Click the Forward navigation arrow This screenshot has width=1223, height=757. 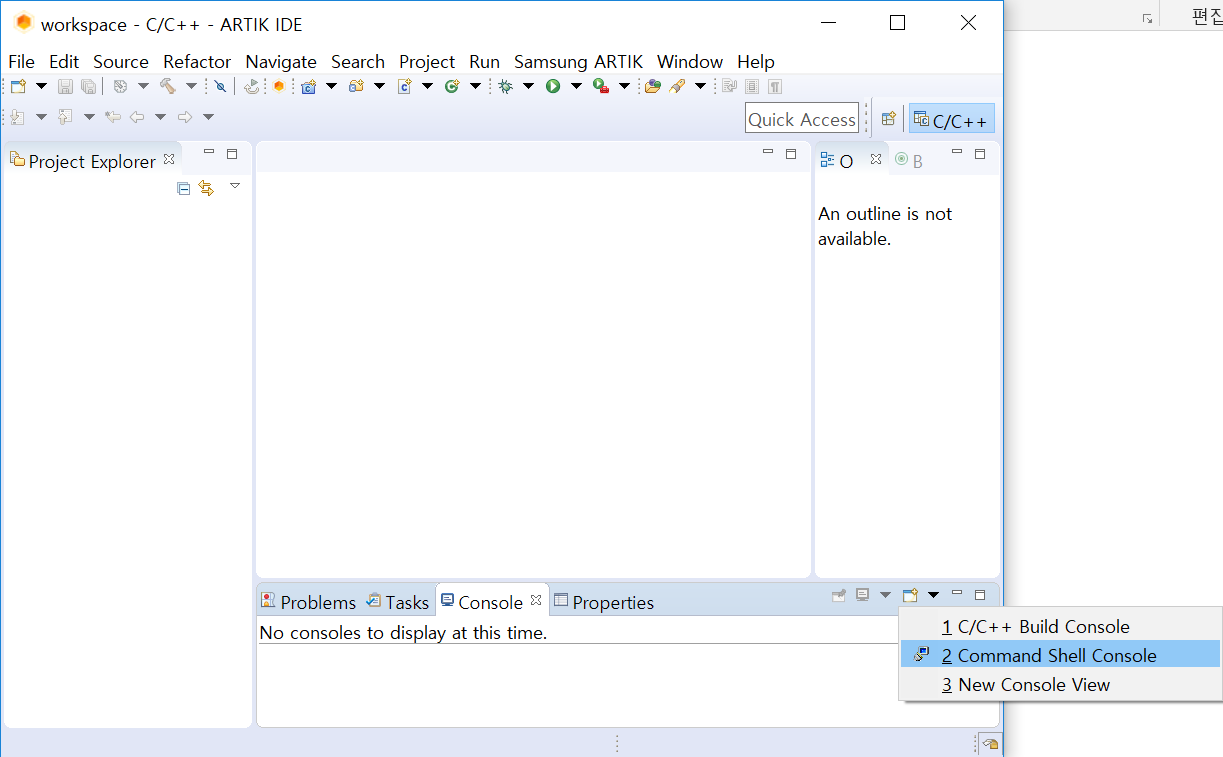(x=185, y=117)
